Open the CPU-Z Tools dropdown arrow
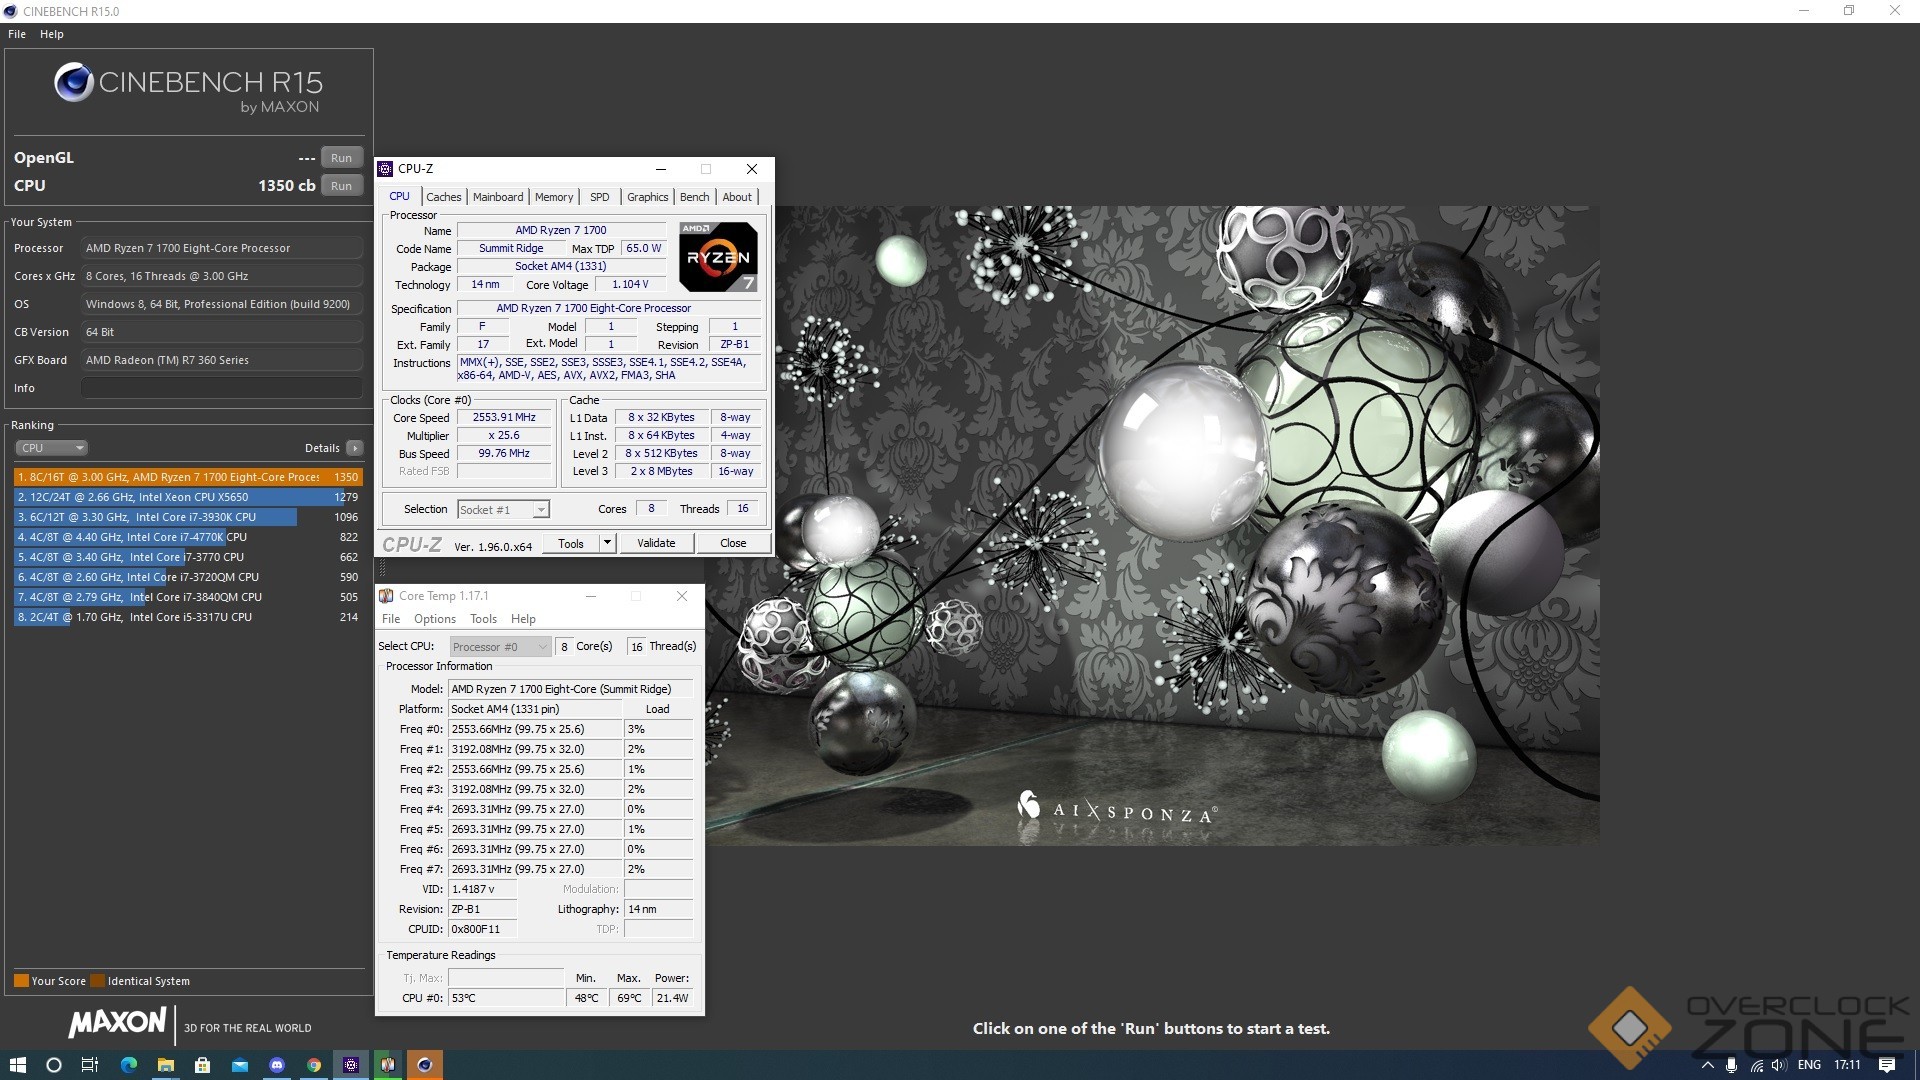This screenshot has width=1920, height=1080. (606, 543)
